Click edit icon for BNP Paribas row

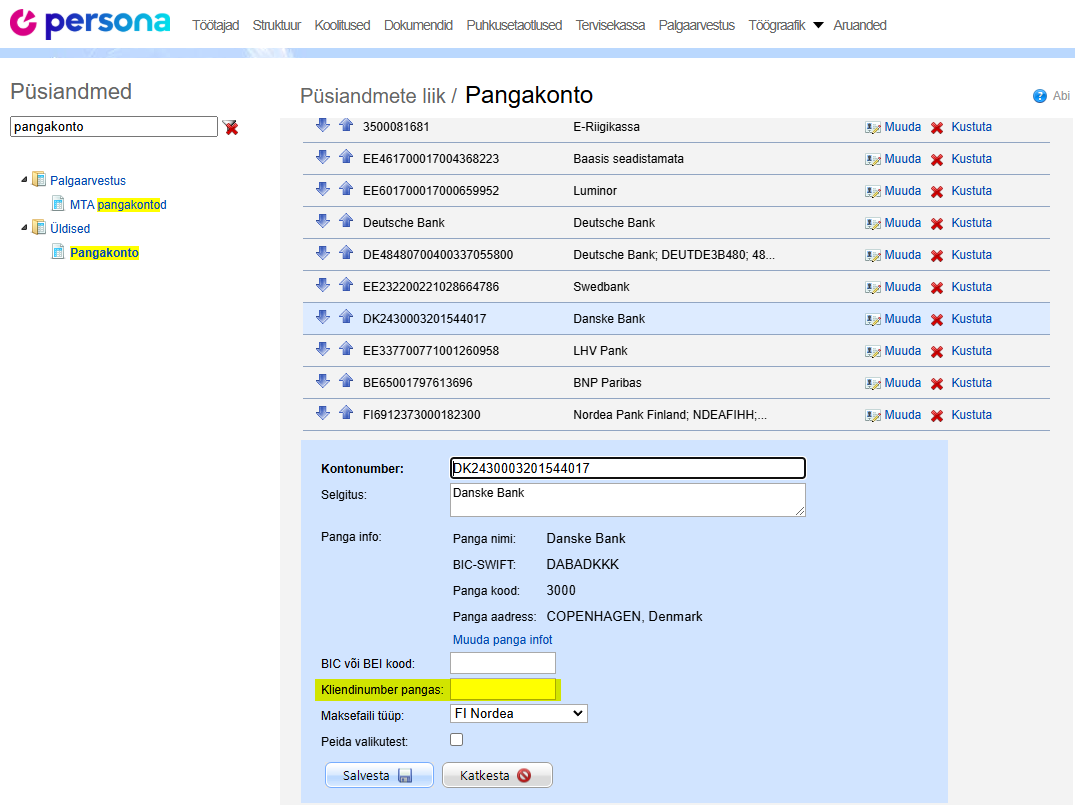pyautogui.click(x=873, y=383)
